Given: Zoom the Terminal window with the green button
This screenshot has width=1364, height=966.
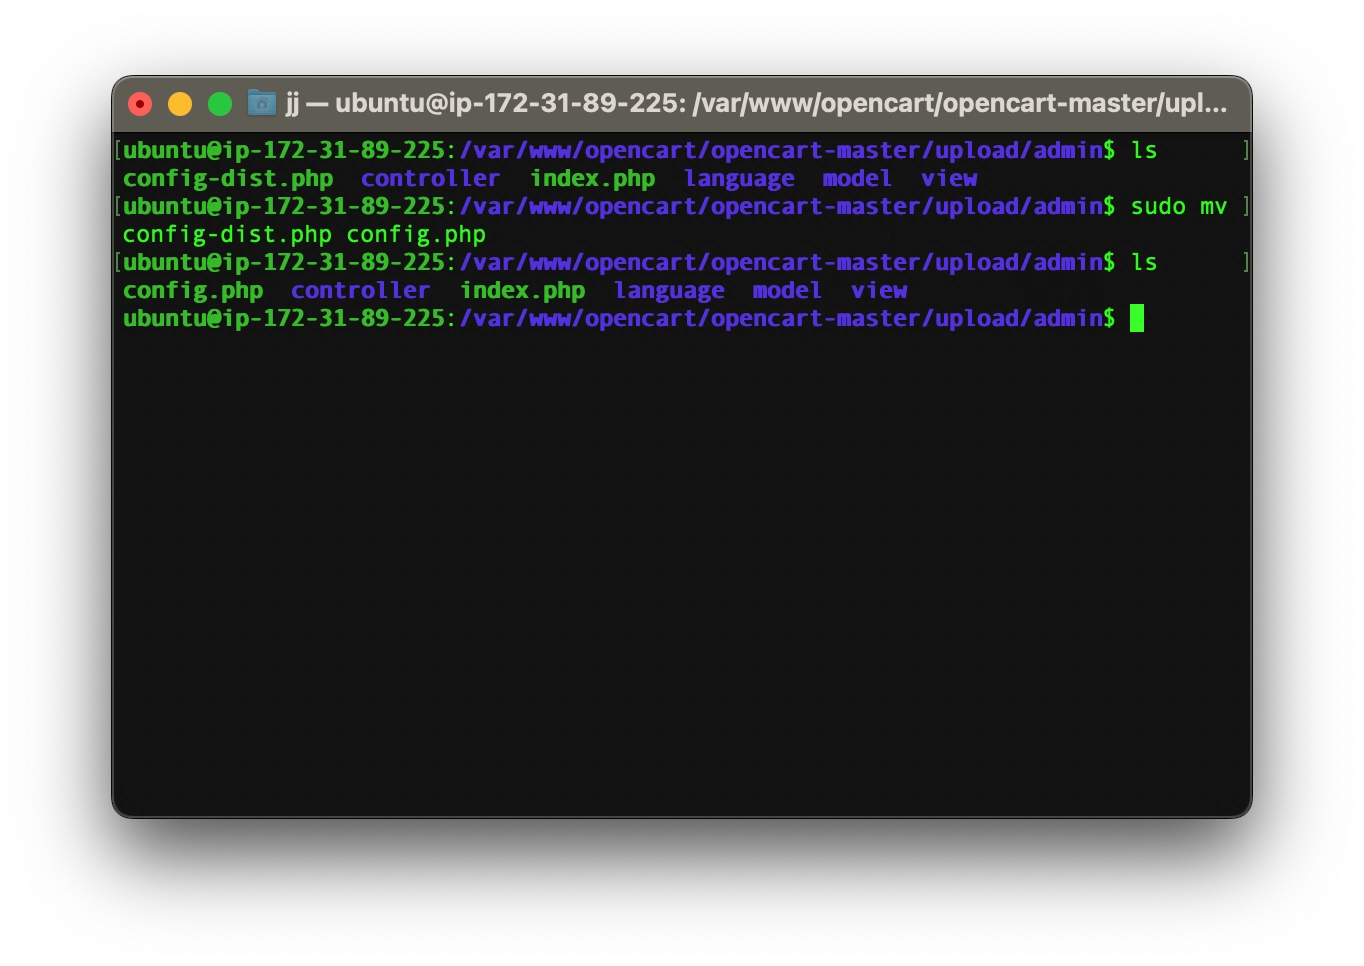Looking at the screenshot, I should 220,104.
